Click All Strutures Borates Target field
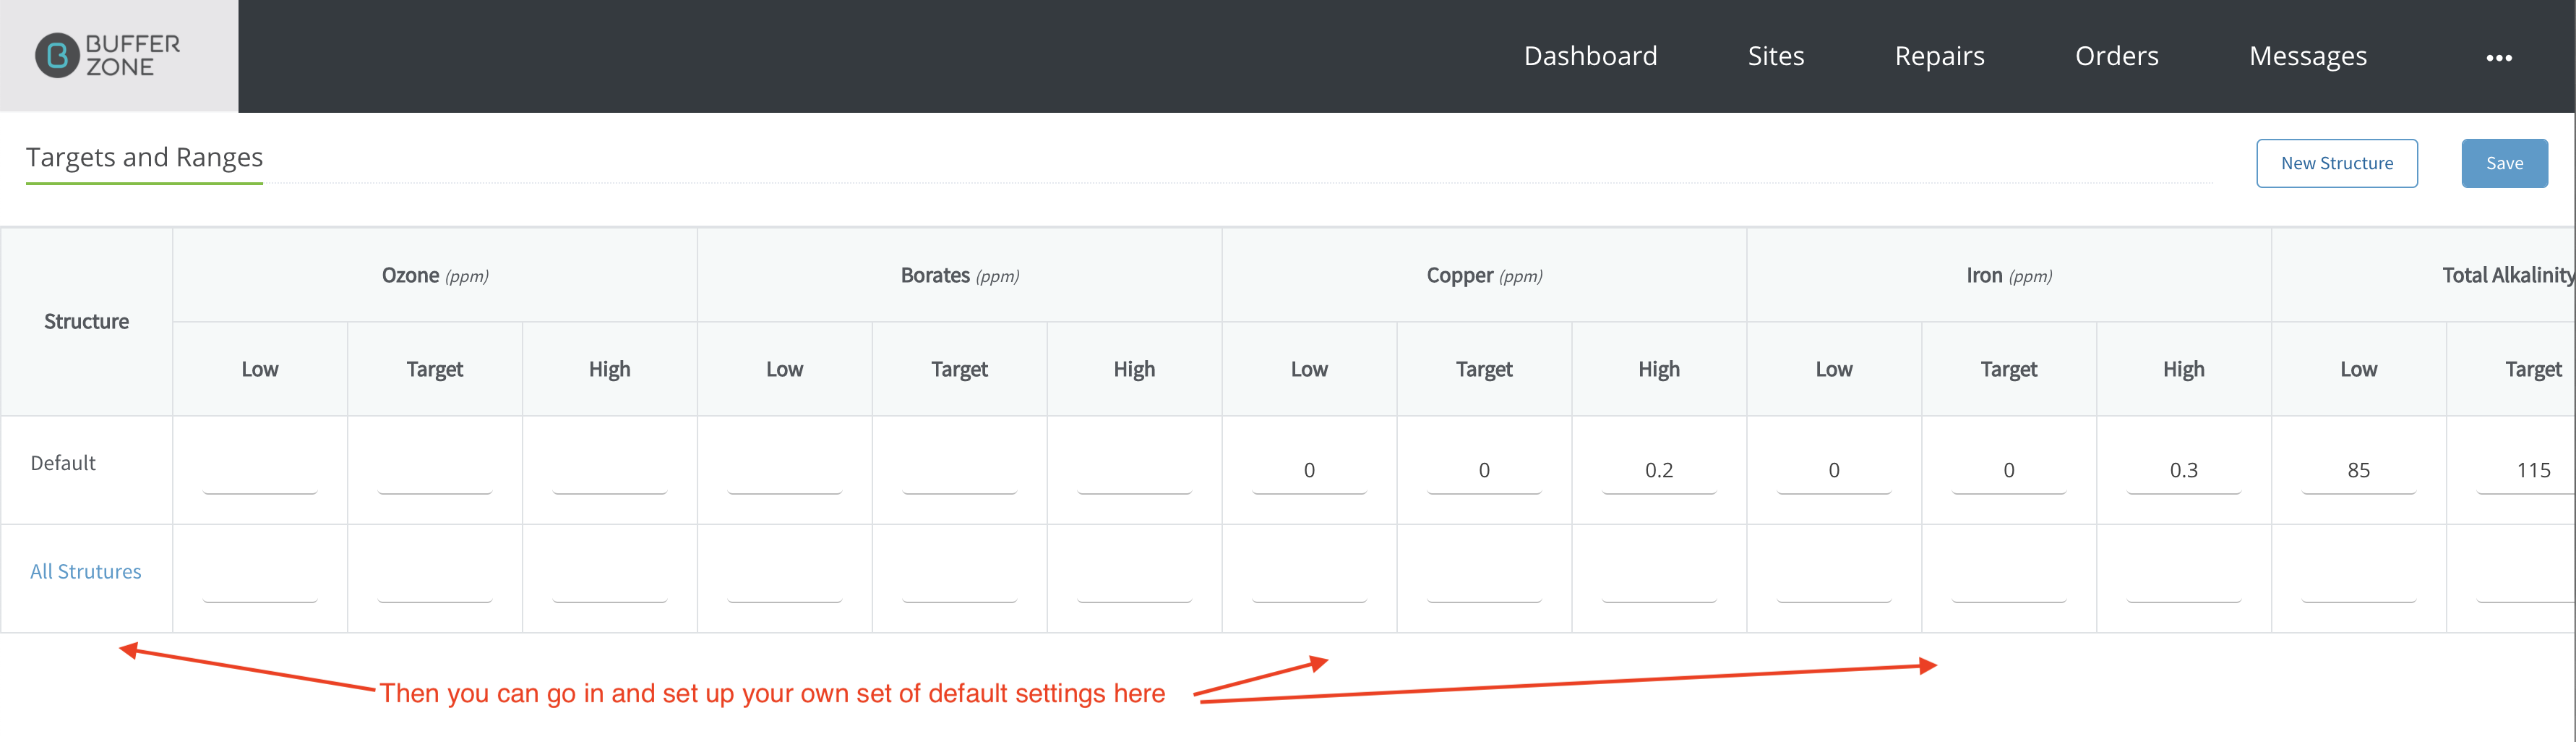This screenshot has height=742, width=2576. [x=959, y=579]
